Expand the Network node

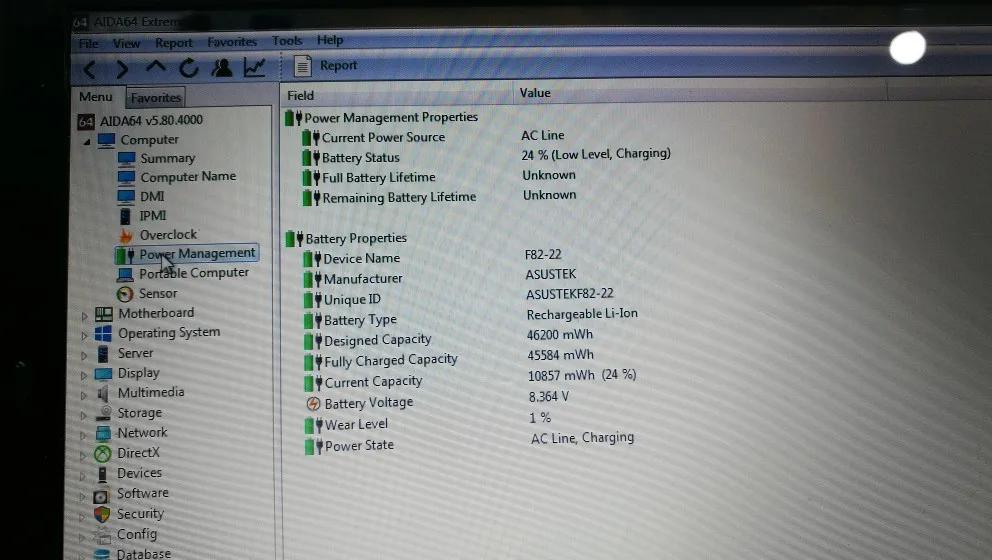coord(83,435)
